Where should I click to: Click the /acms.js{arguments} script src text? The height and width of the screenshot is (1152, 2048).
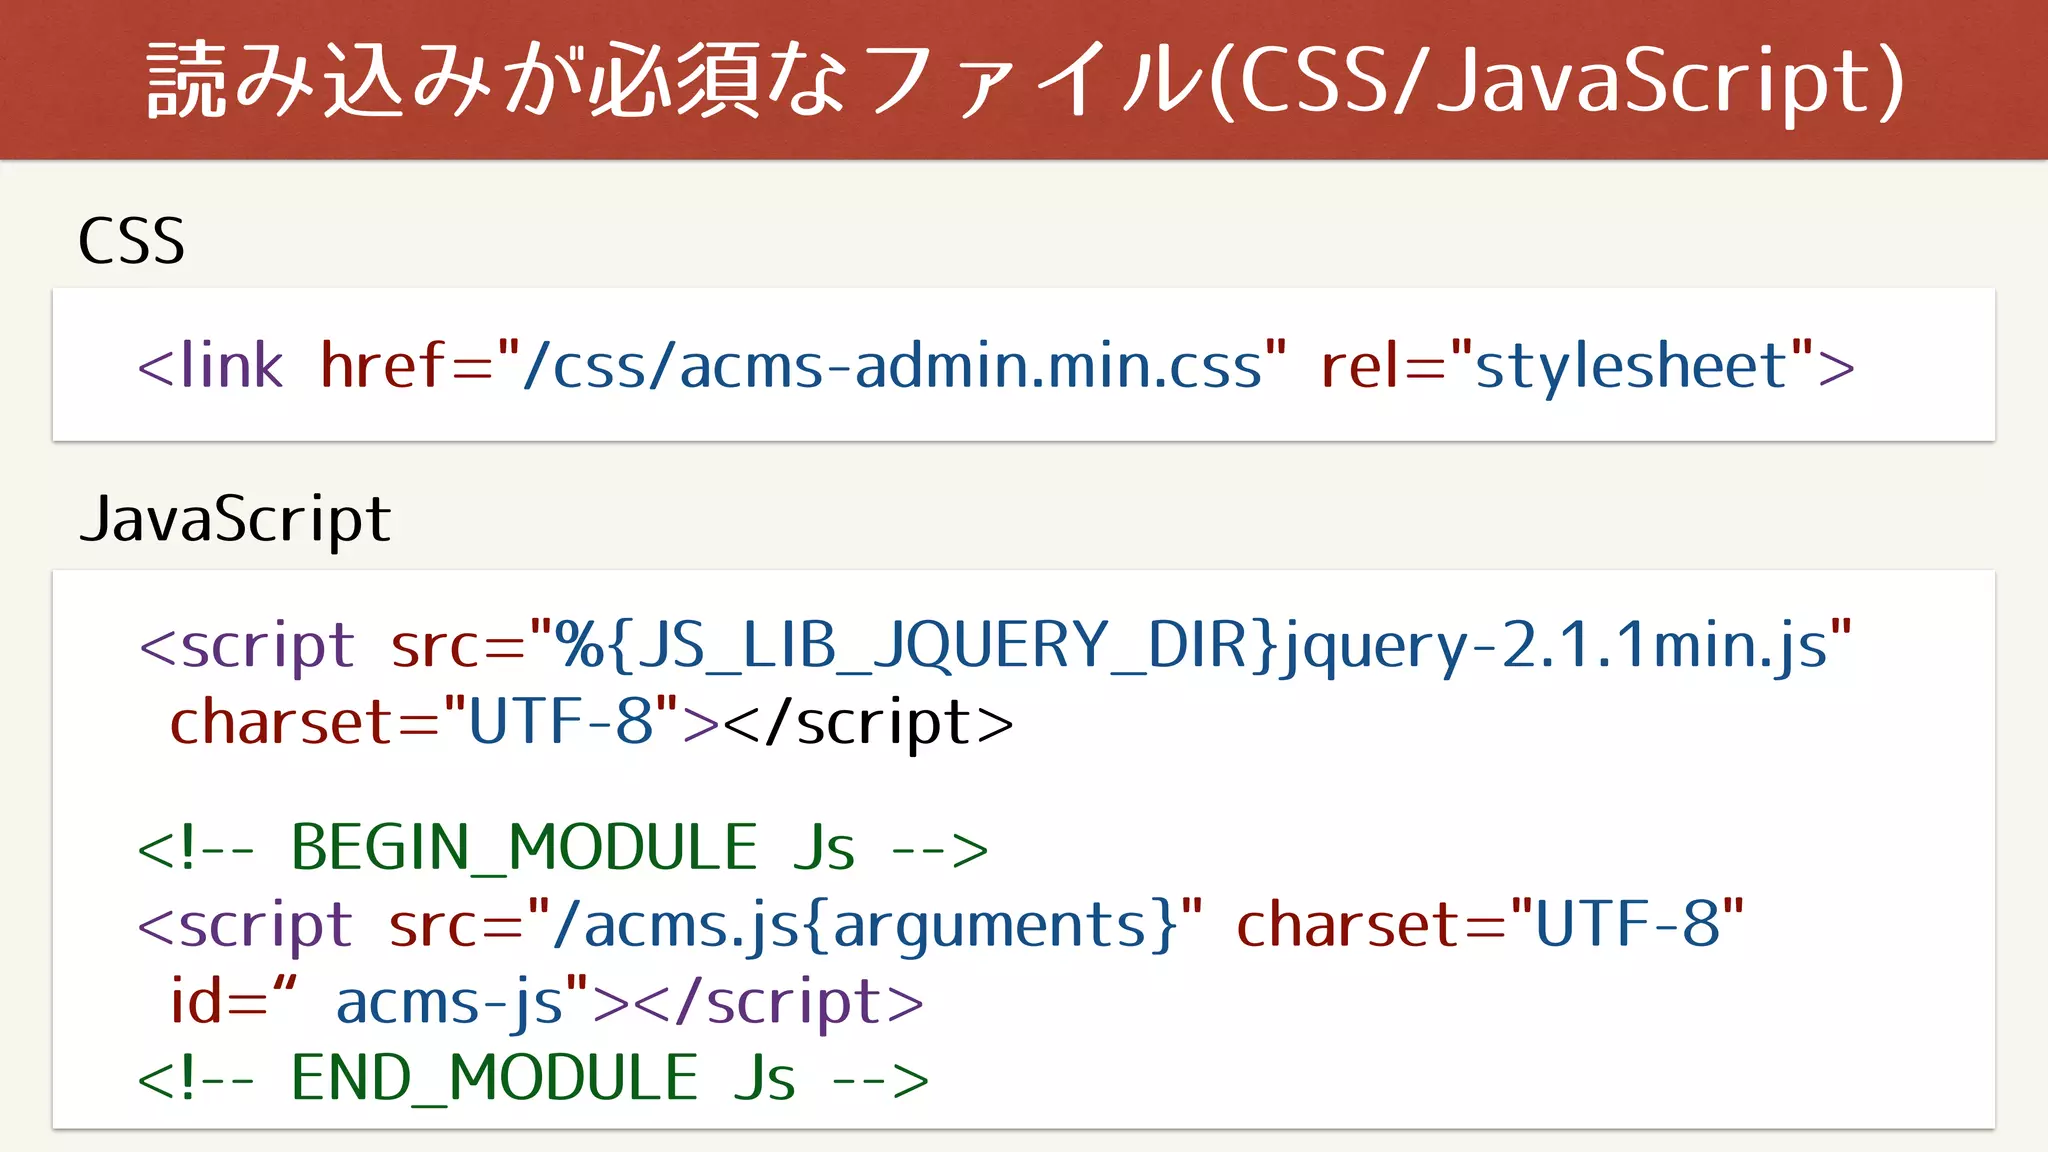point(795,925)
